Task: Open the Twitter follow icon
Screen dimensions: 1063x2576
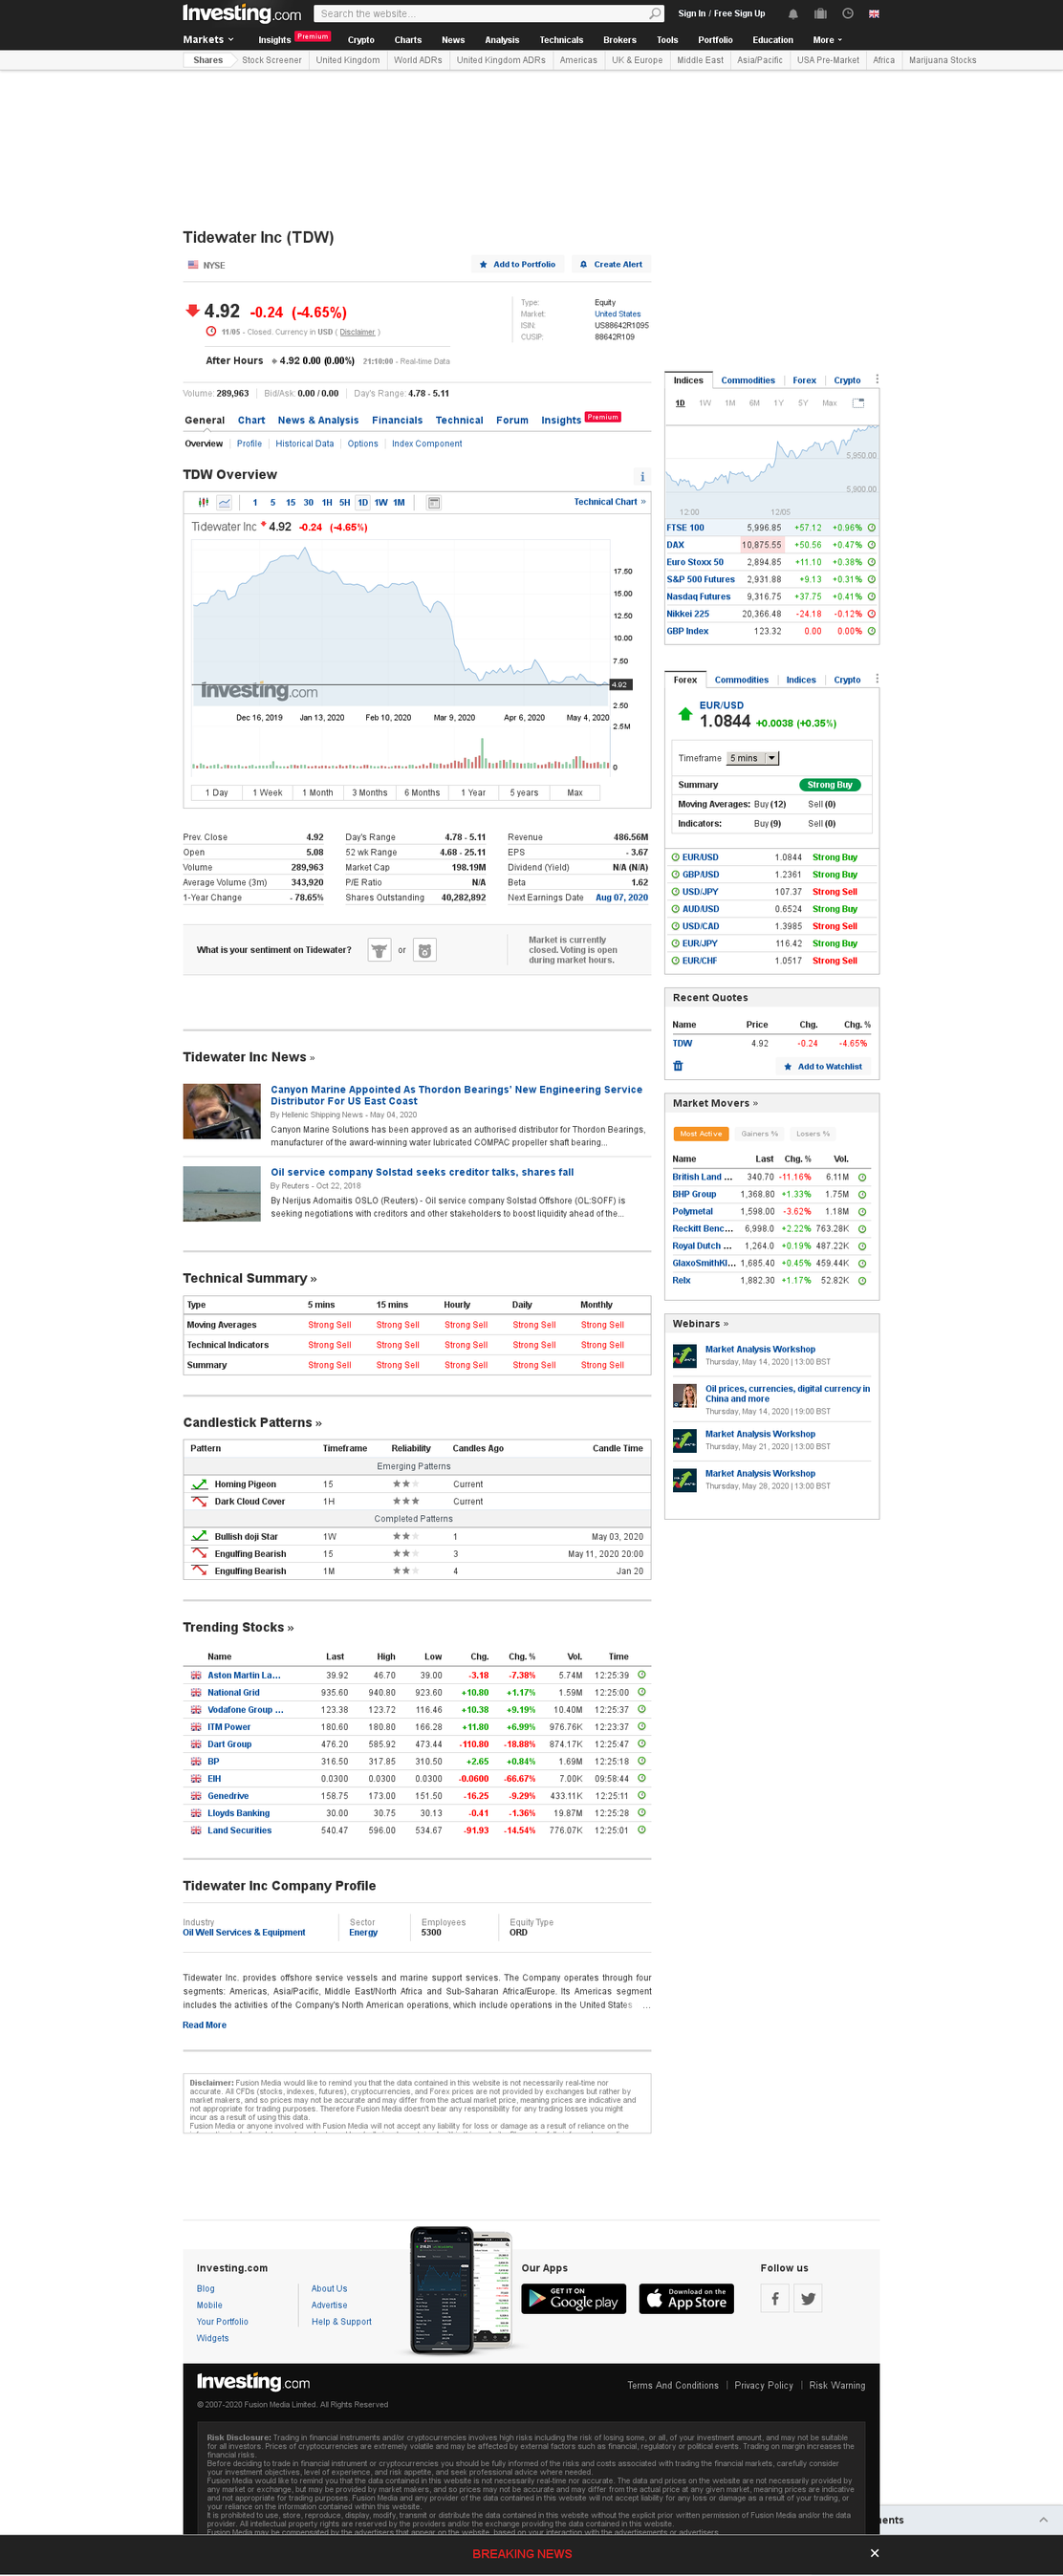Action: (x=808, y=2299)
